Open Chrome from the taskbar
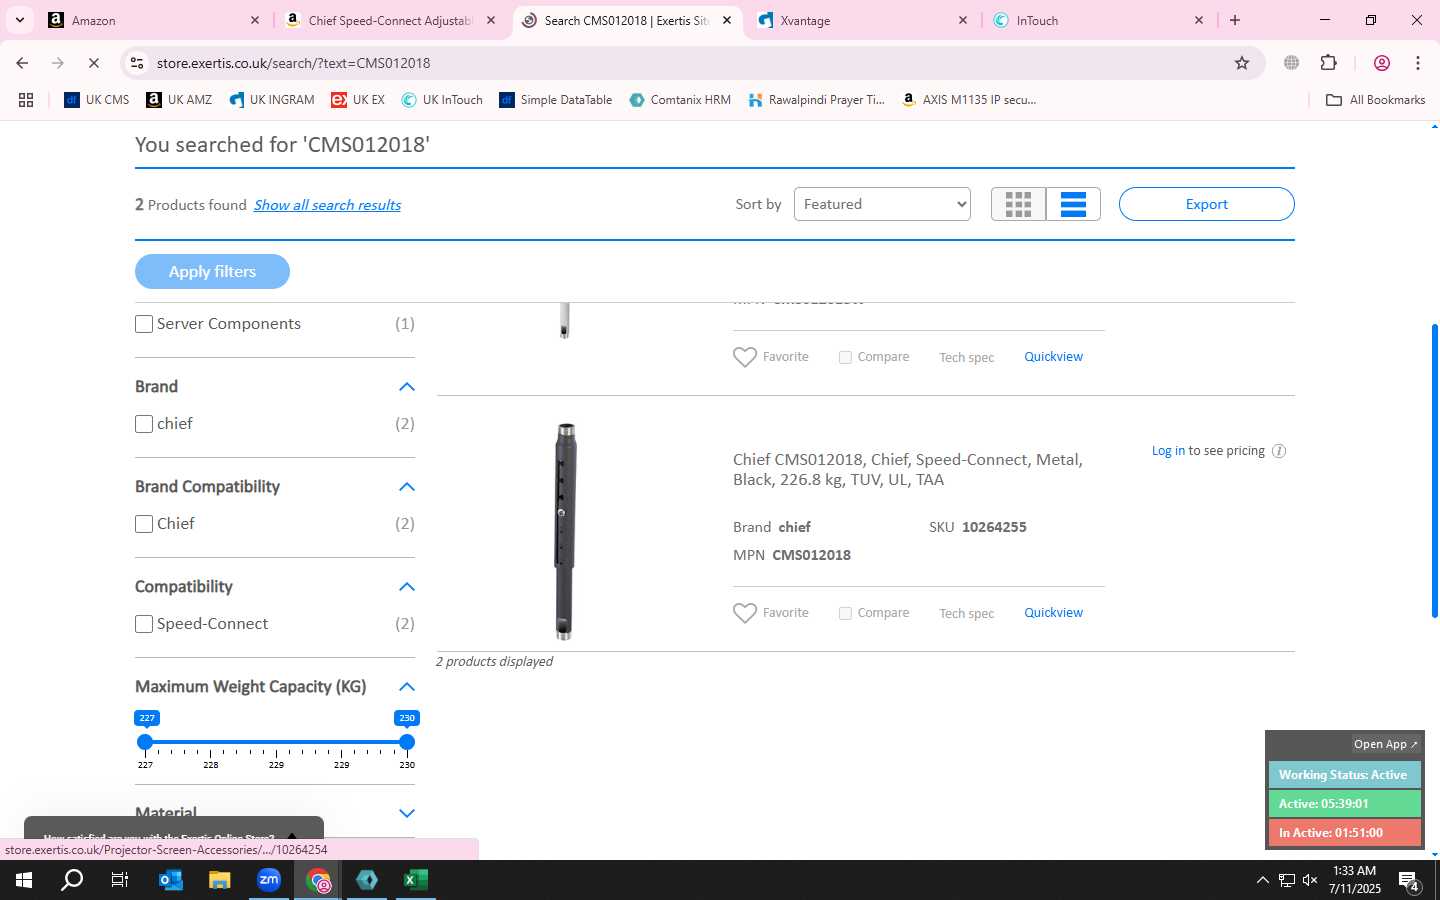 click(x=318, y=880)
